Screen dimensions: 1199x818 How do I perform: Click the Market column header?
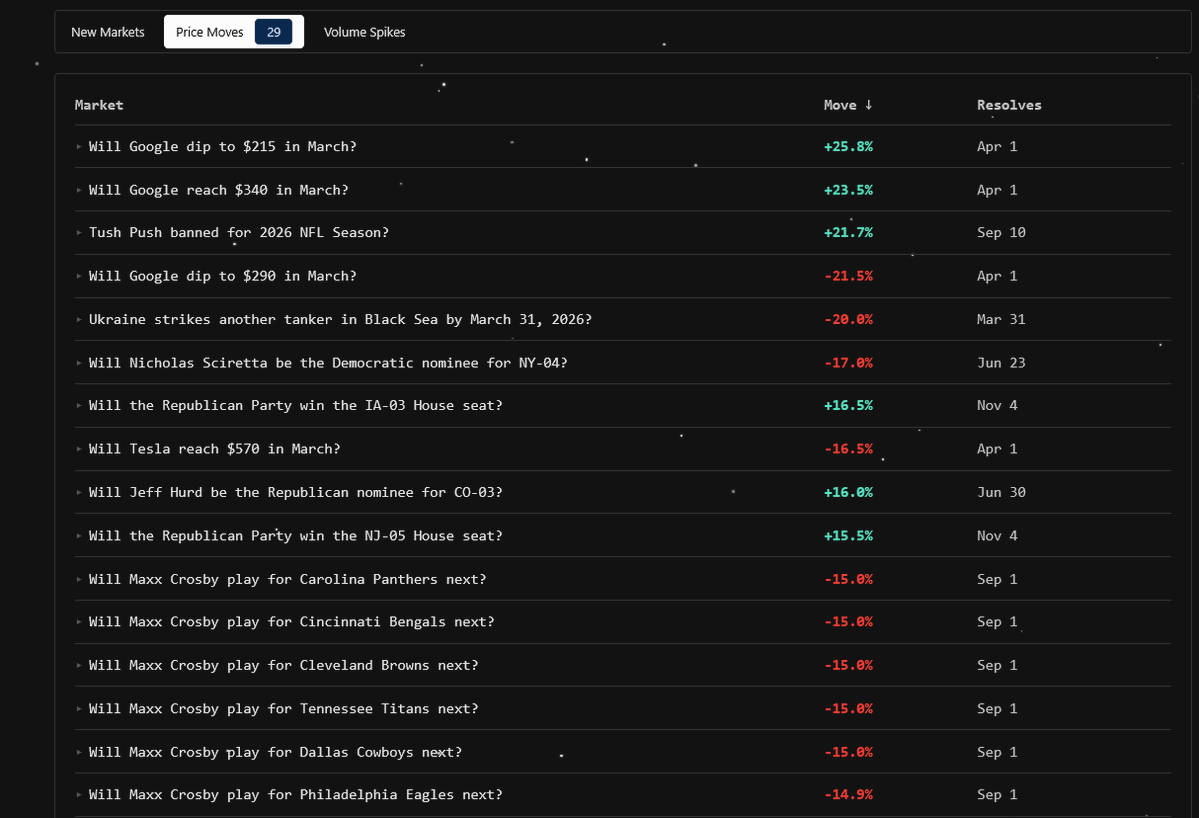tap(99, 105)
